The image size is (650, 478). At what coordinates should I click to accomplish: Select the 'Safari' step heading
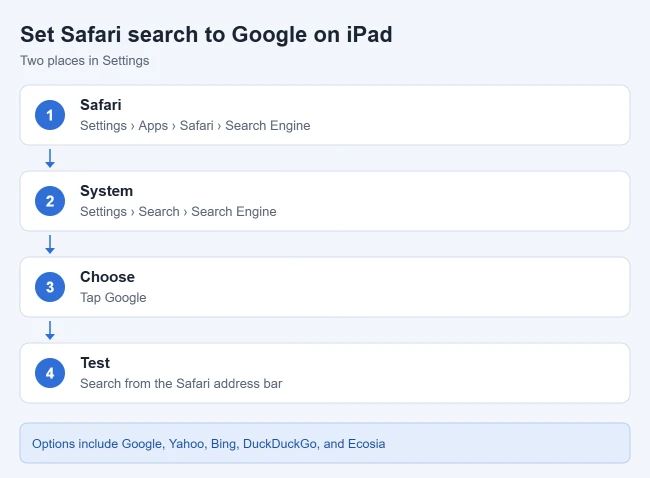click(x=101, y=105)
